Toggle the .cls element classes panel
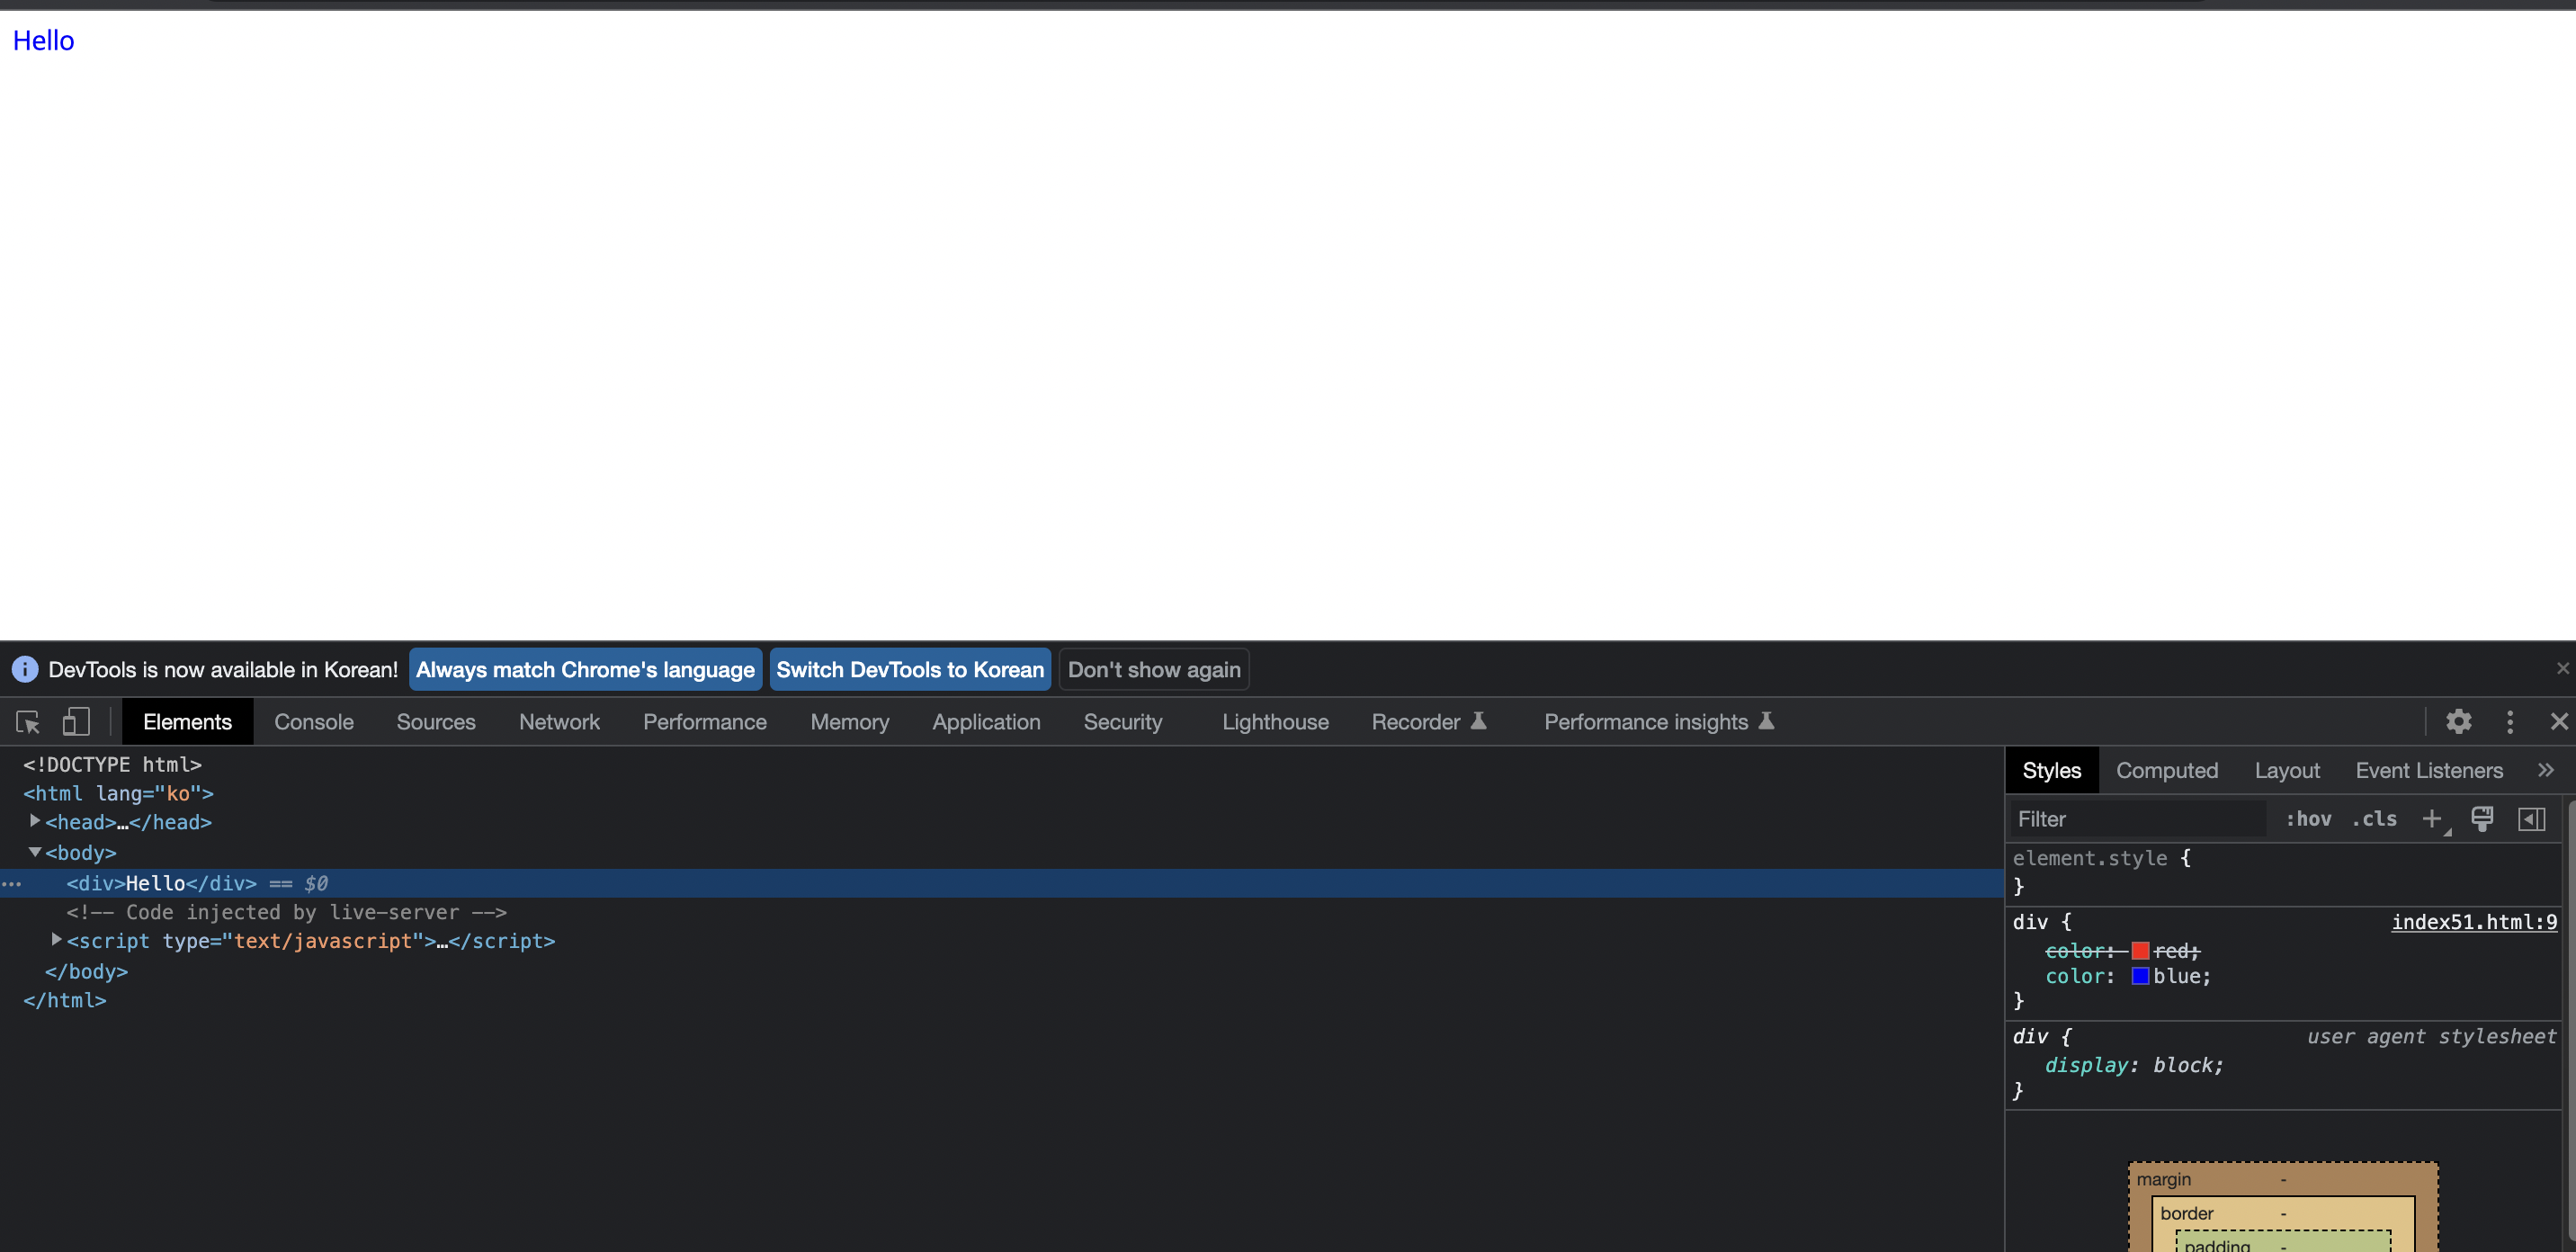2576x1252 pixels. tap(2375, 819)
